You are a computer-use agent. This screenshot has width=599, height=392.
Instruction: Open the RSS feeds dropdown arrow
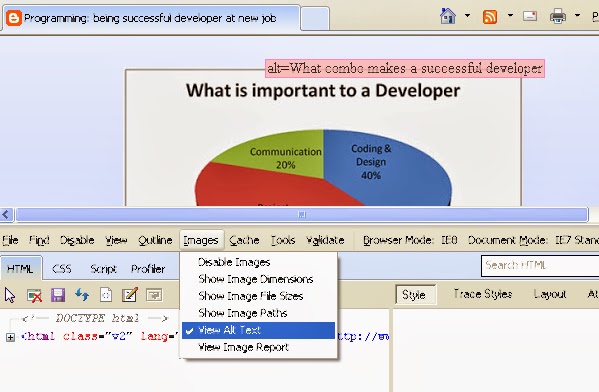pos(510,16)
